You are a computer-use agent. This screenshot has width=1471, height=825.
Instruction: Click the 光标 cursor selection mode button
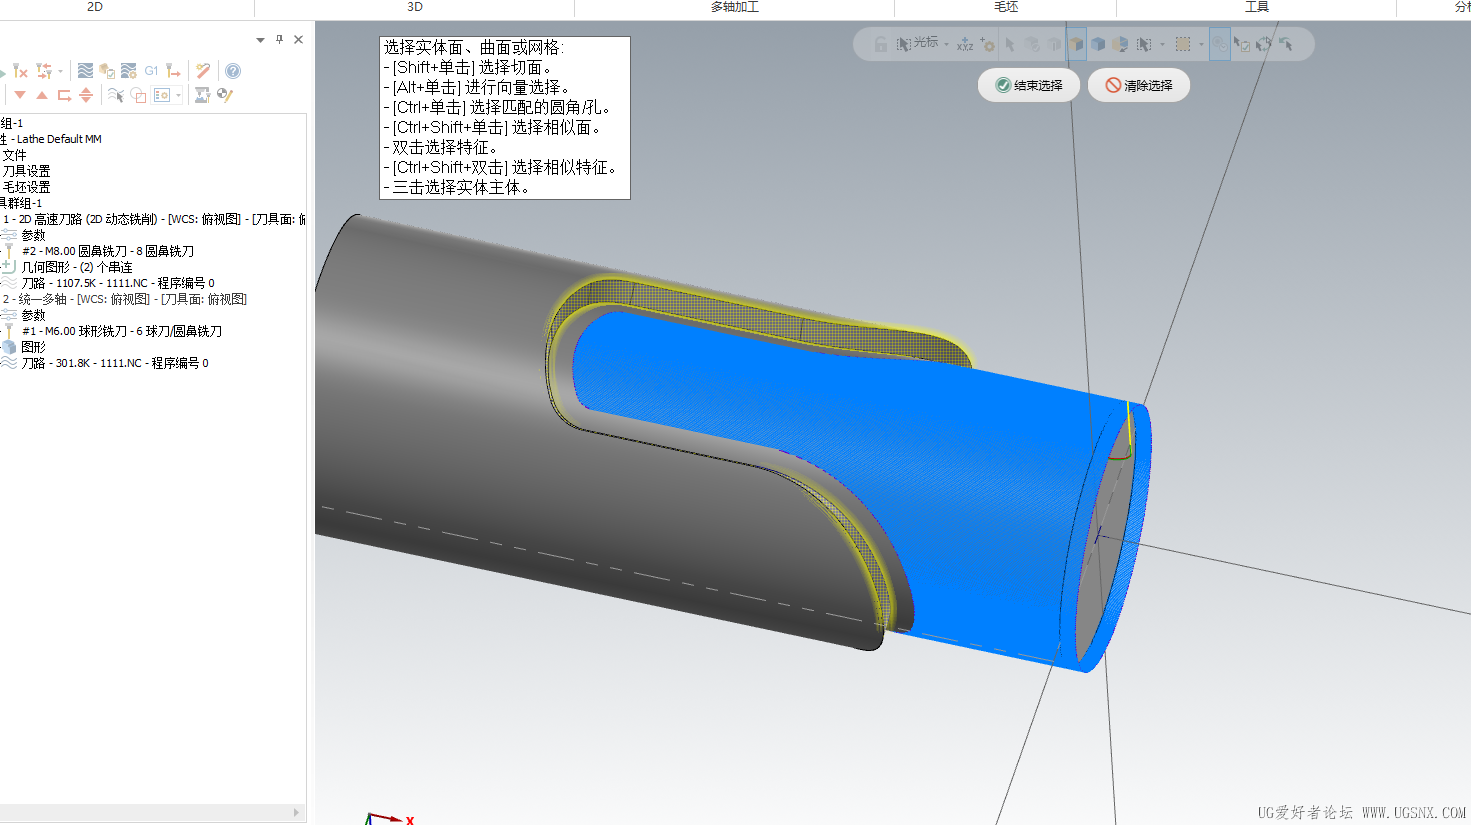[917, 44]
